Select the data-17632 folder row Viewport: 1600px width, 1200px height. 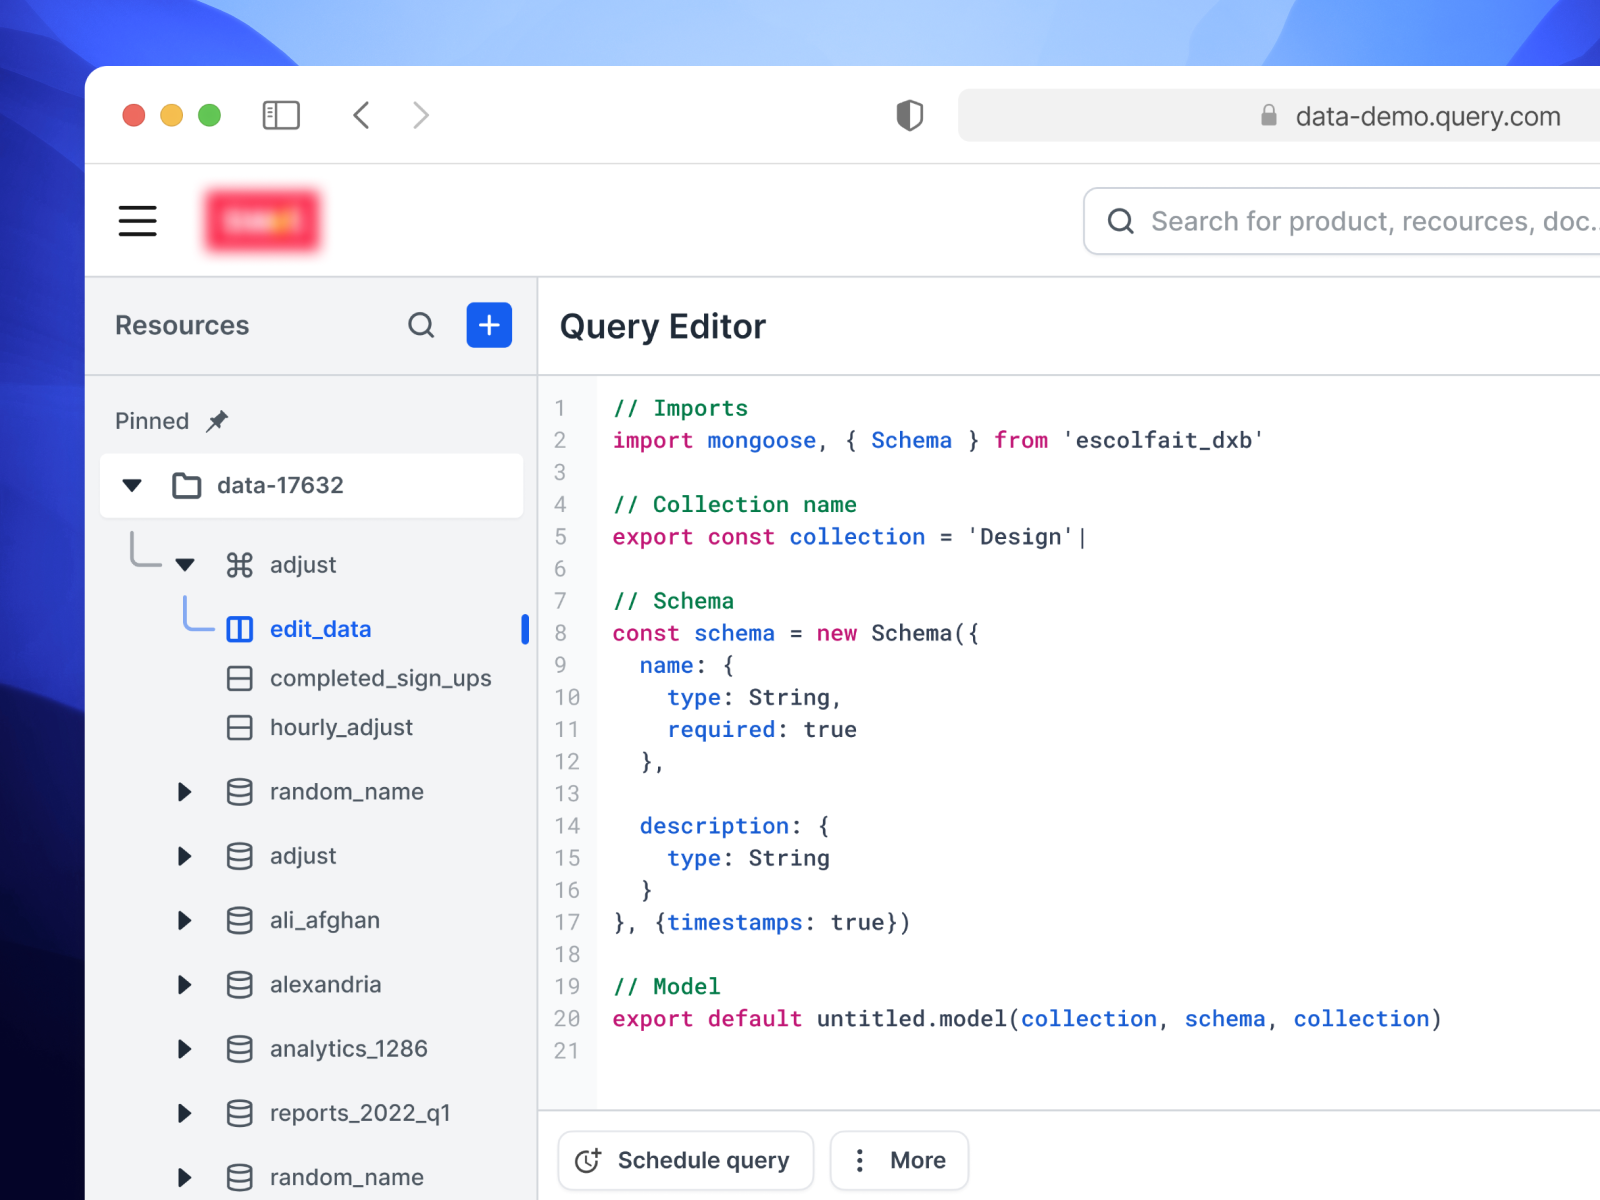point(311,486)
